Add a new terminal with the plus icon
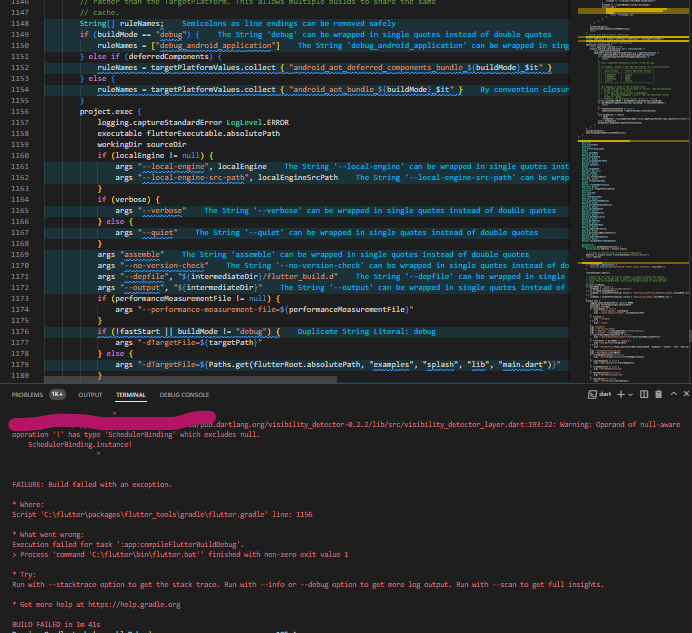Image resolution: width=692 pixels, height=633 pixels. (x=621, y=394)
